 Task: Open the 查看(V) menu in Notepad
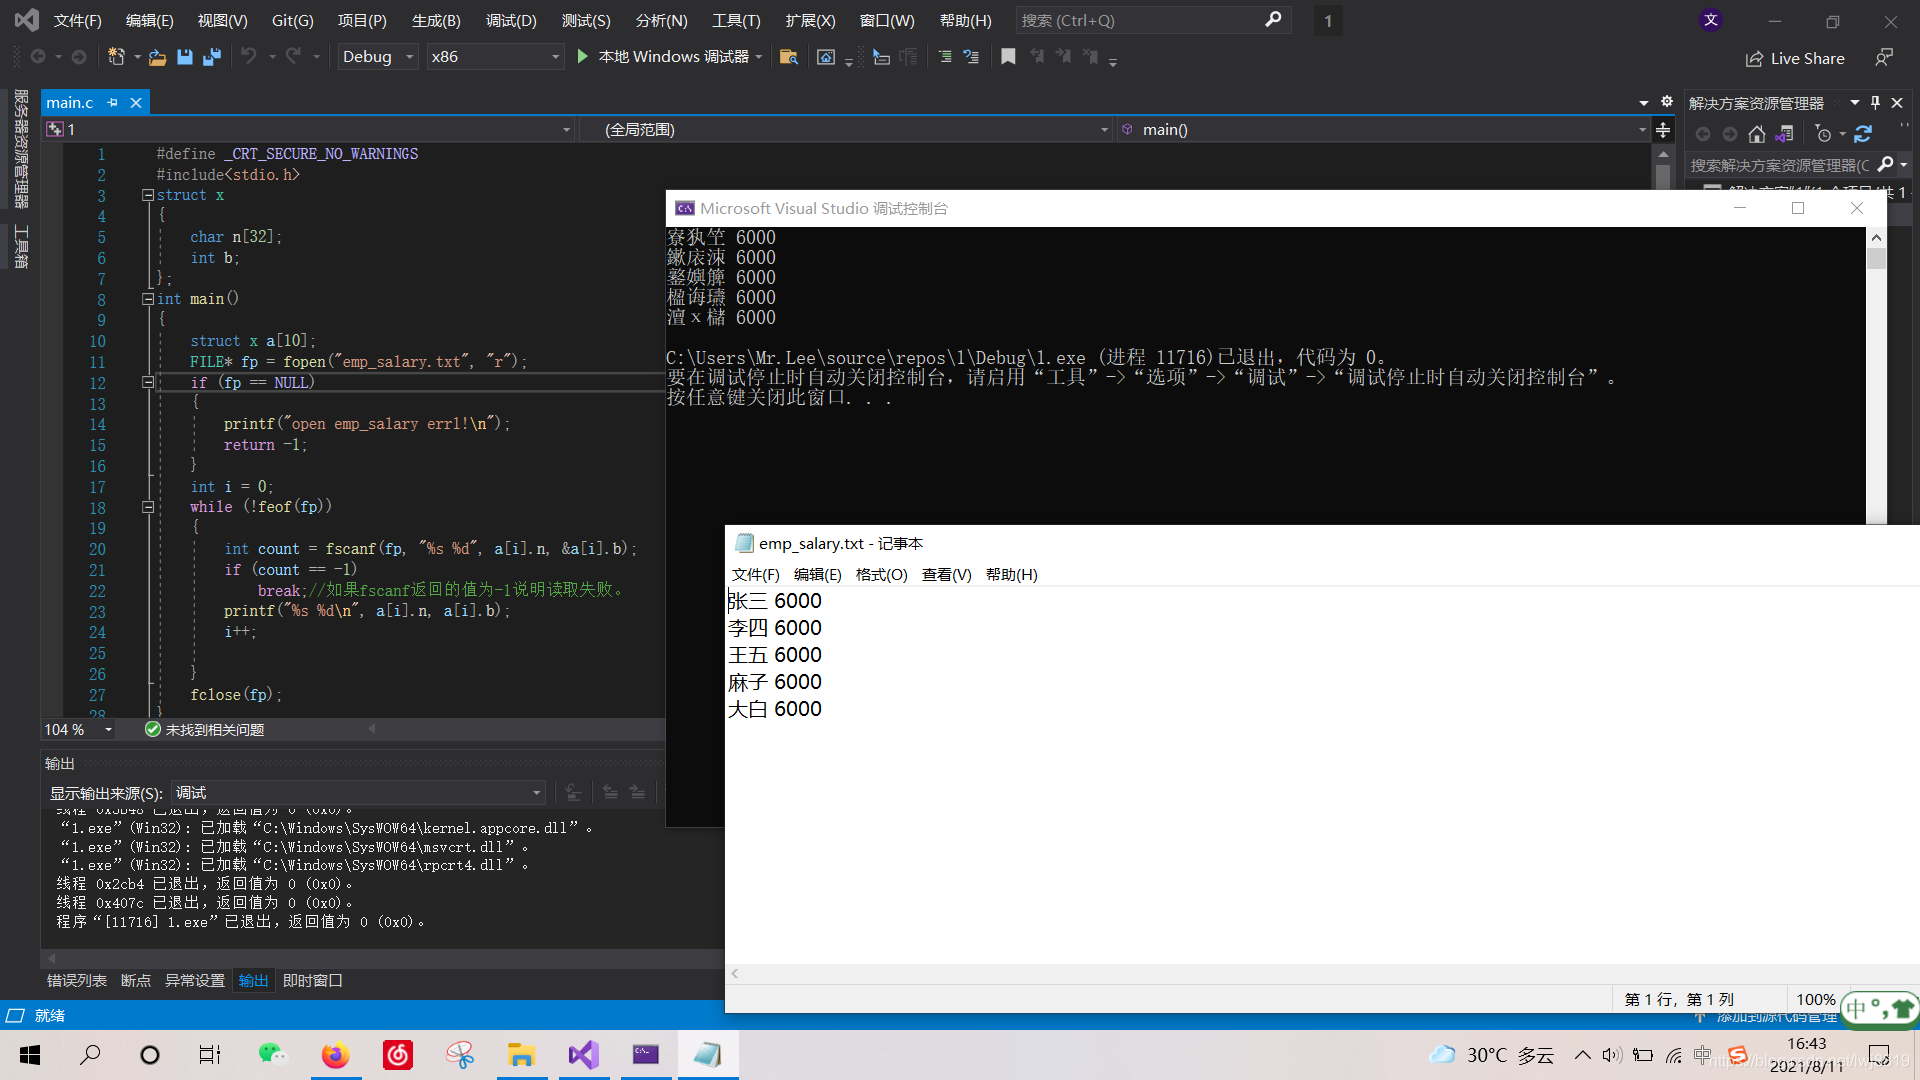[x=946, y=575]
